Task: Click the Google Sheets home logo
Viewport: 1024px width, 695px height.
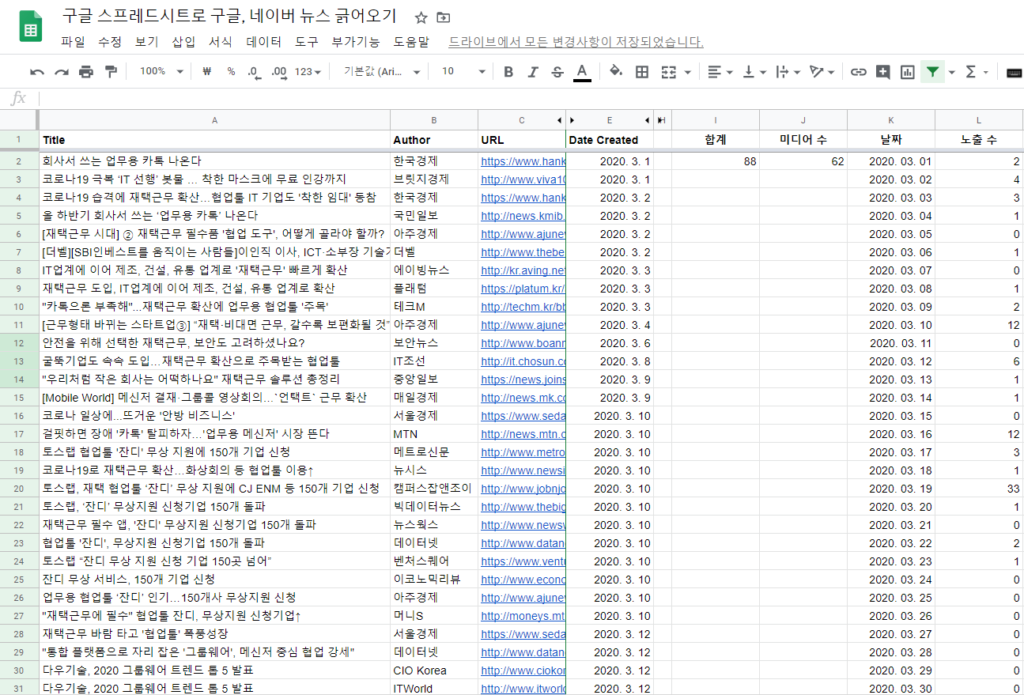Action: tap(31, 27)
